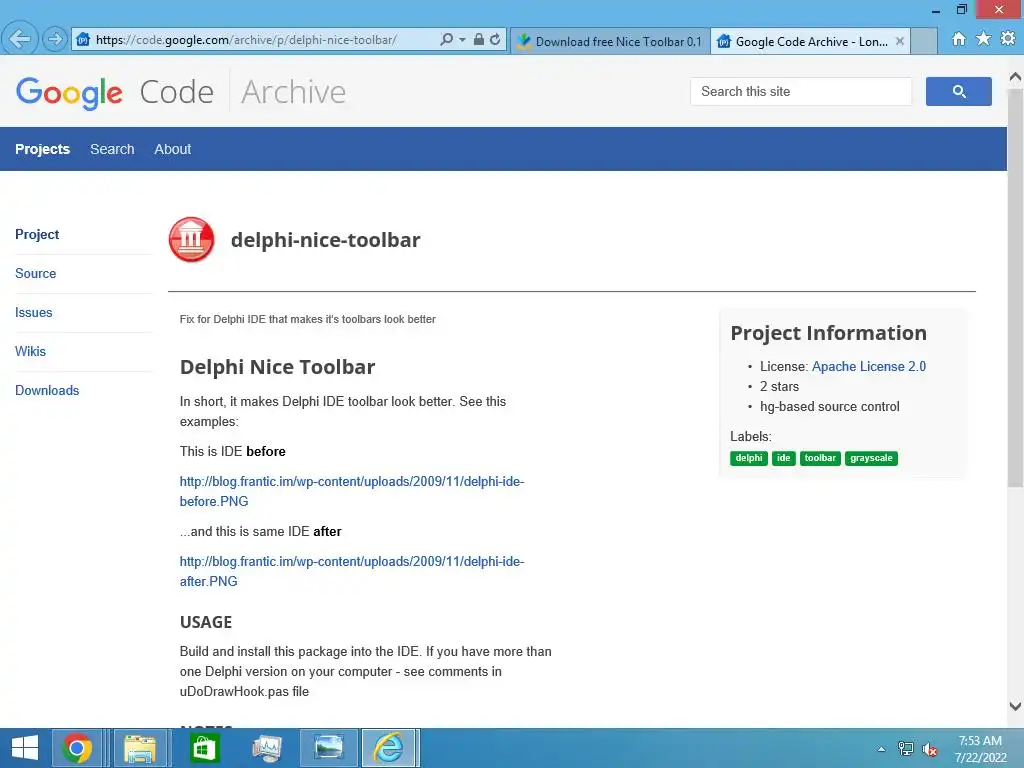Open the About menu item
Image resolution: width=1024 pixels, height=768 pixels.
click(x=172, y=149)
